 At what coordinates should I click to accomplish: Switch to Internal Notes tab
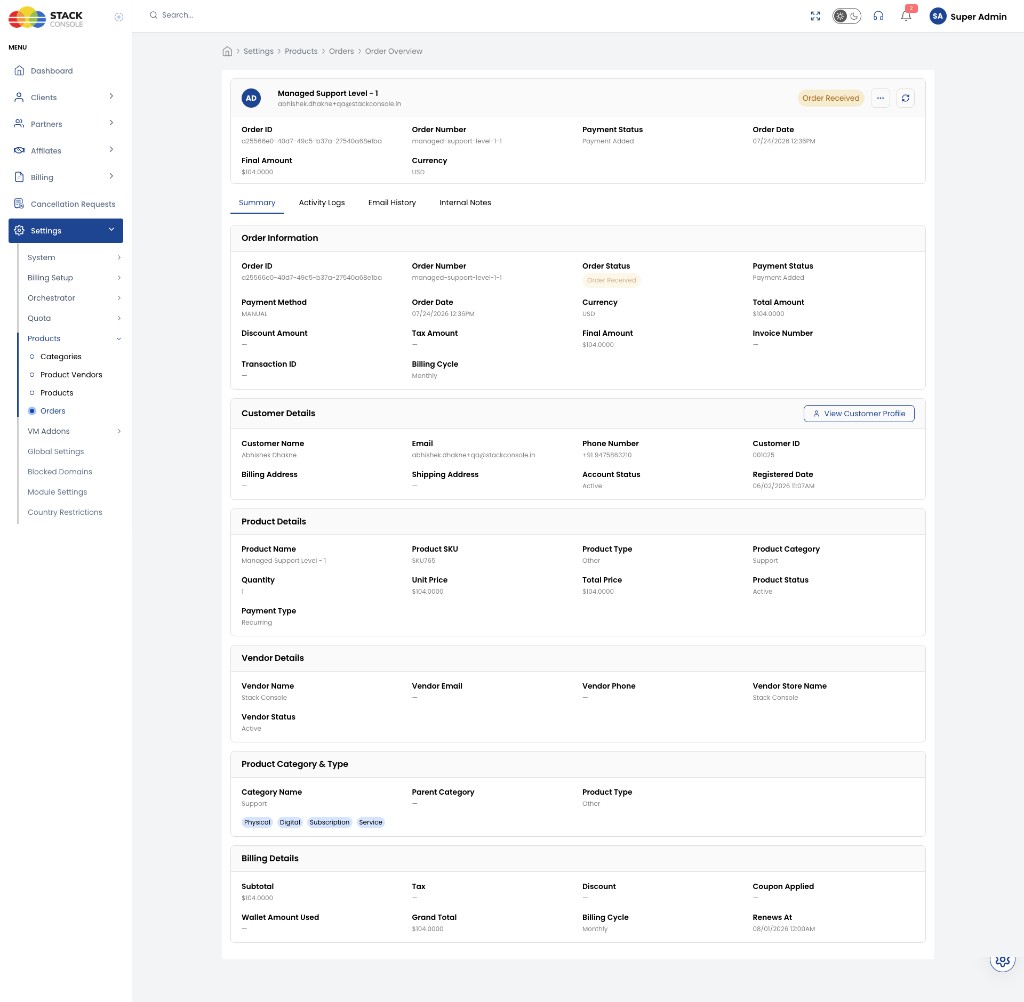(465, 202)
